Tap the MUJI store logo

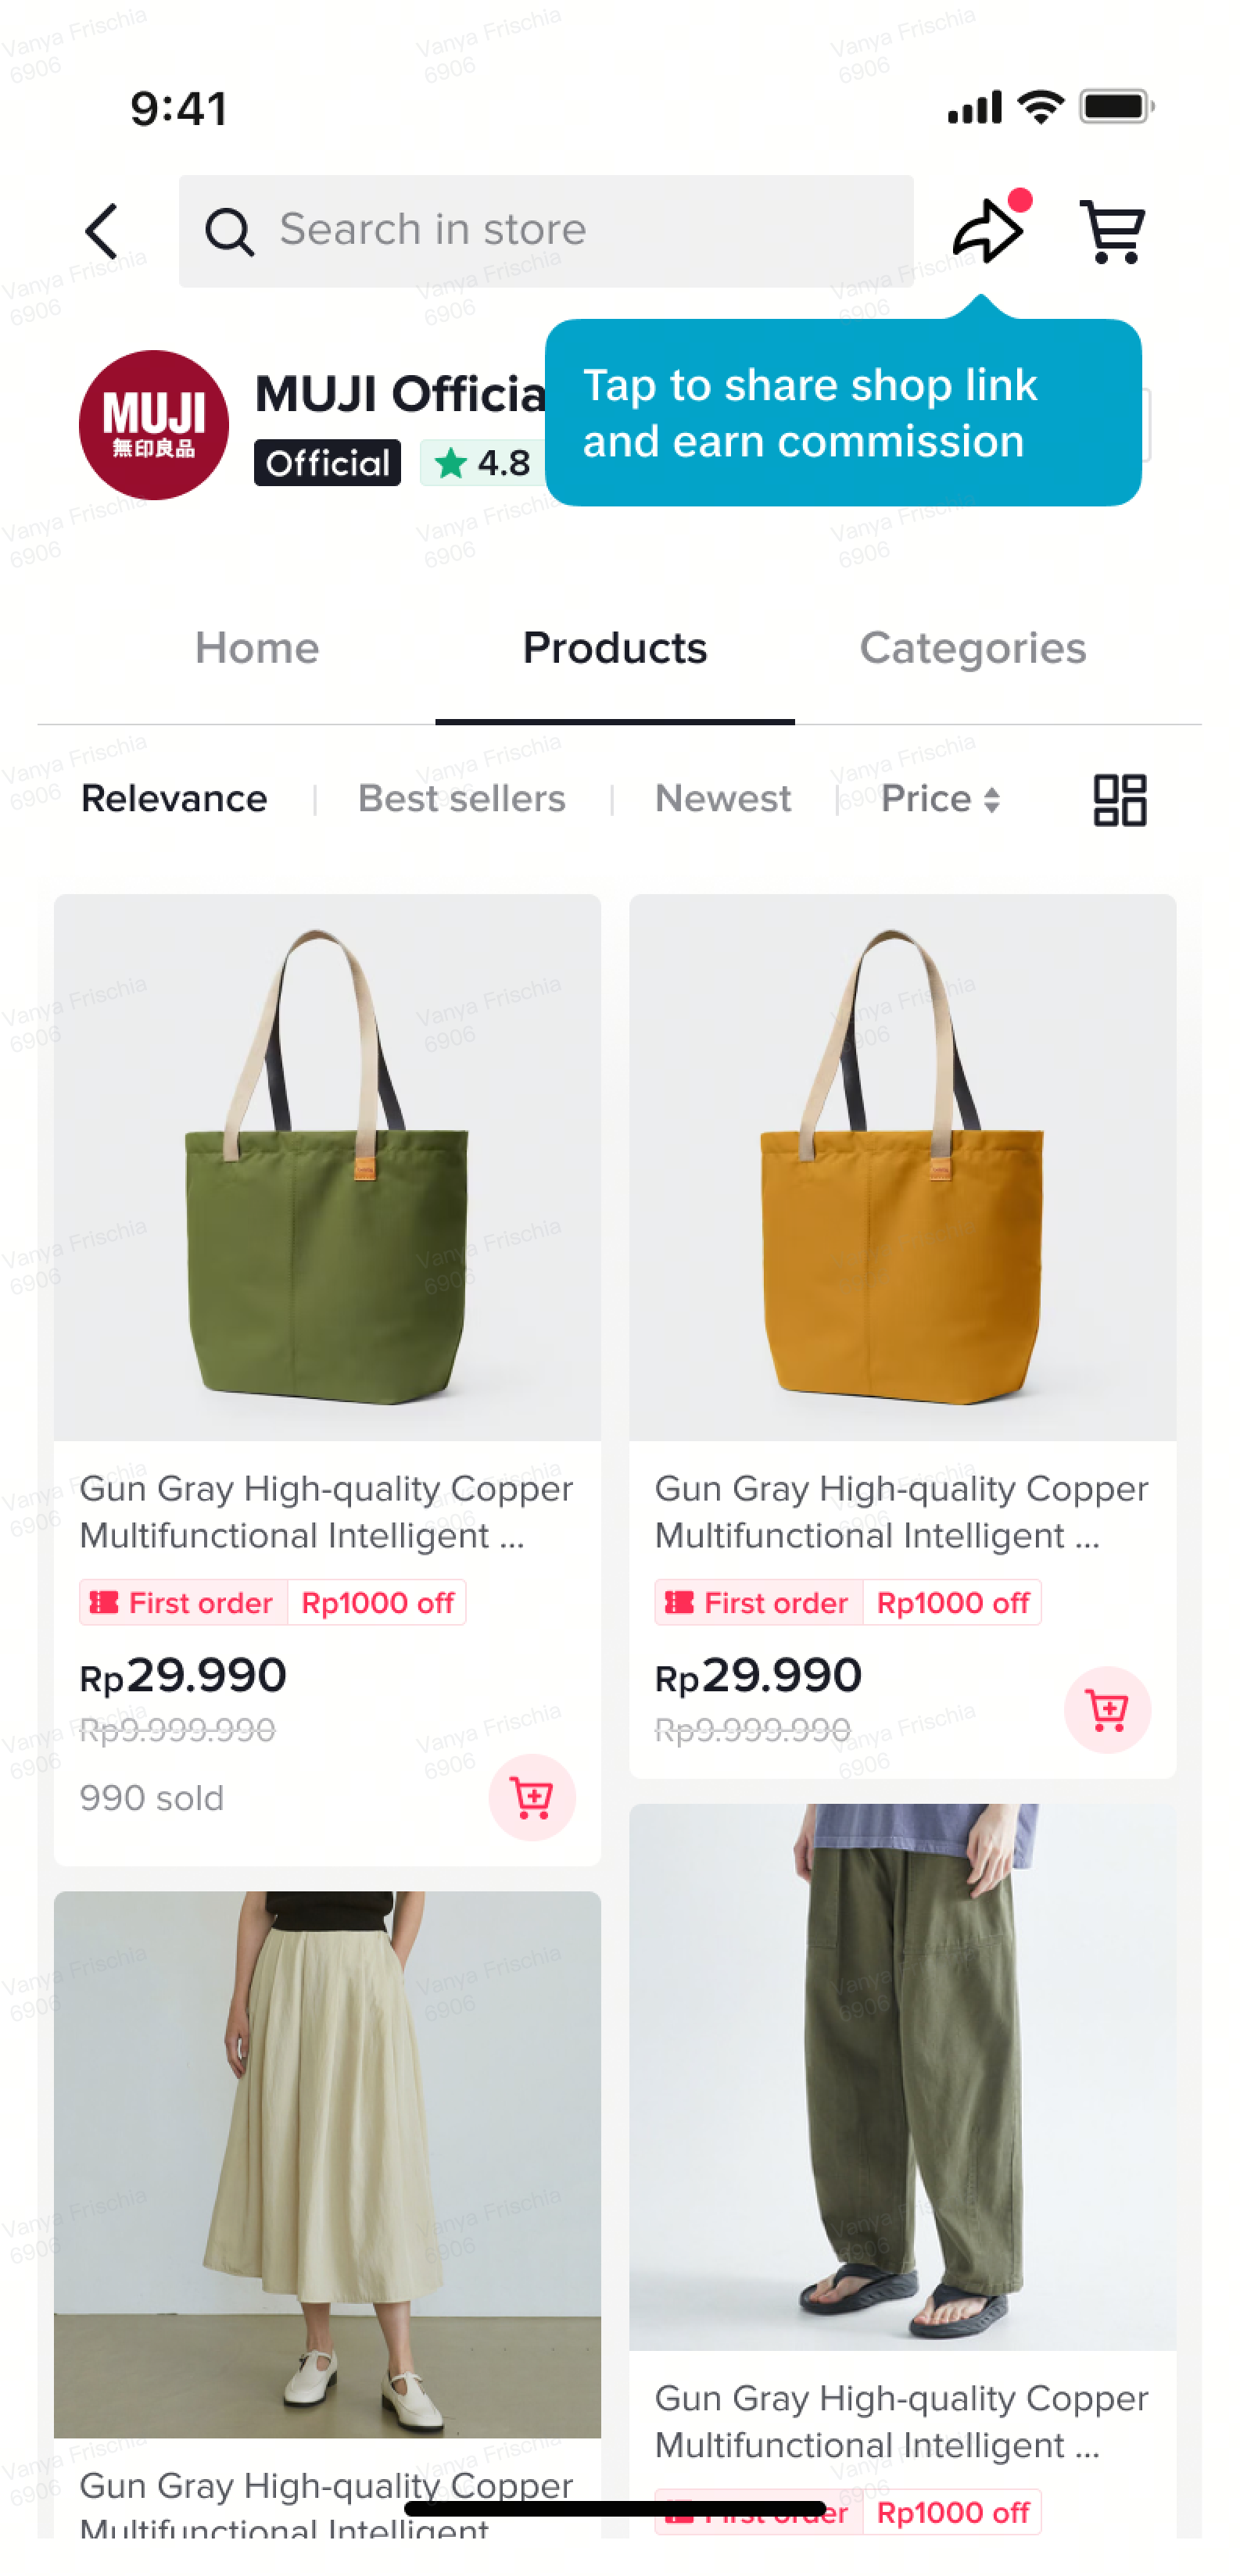tap(153, 425)
